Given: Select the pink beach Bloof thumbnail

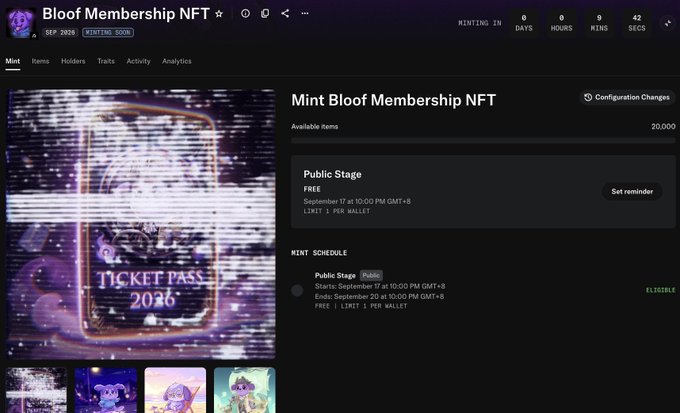Looking at the screenshot, I should (175, 390).
